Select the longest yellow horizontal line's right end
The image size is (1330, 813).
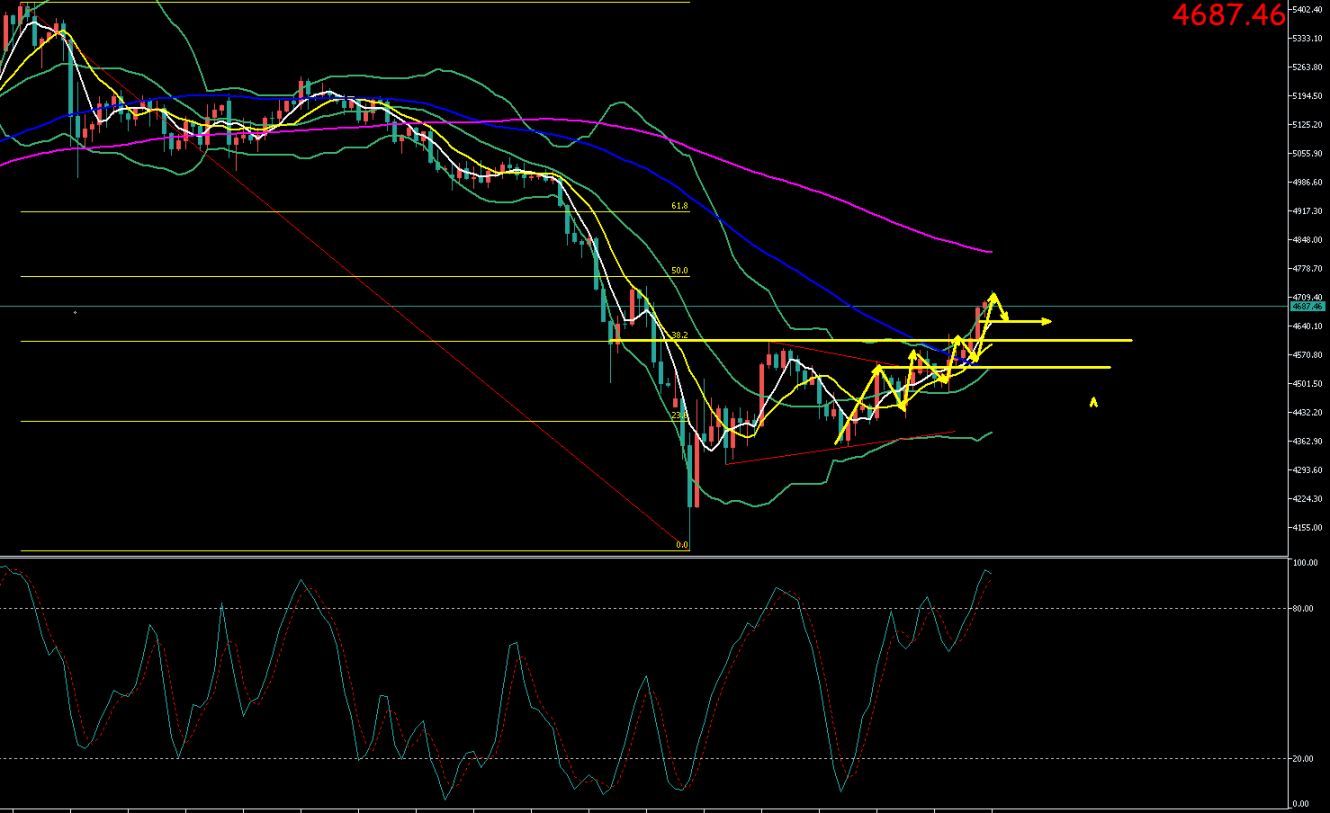coord(1128,341)
